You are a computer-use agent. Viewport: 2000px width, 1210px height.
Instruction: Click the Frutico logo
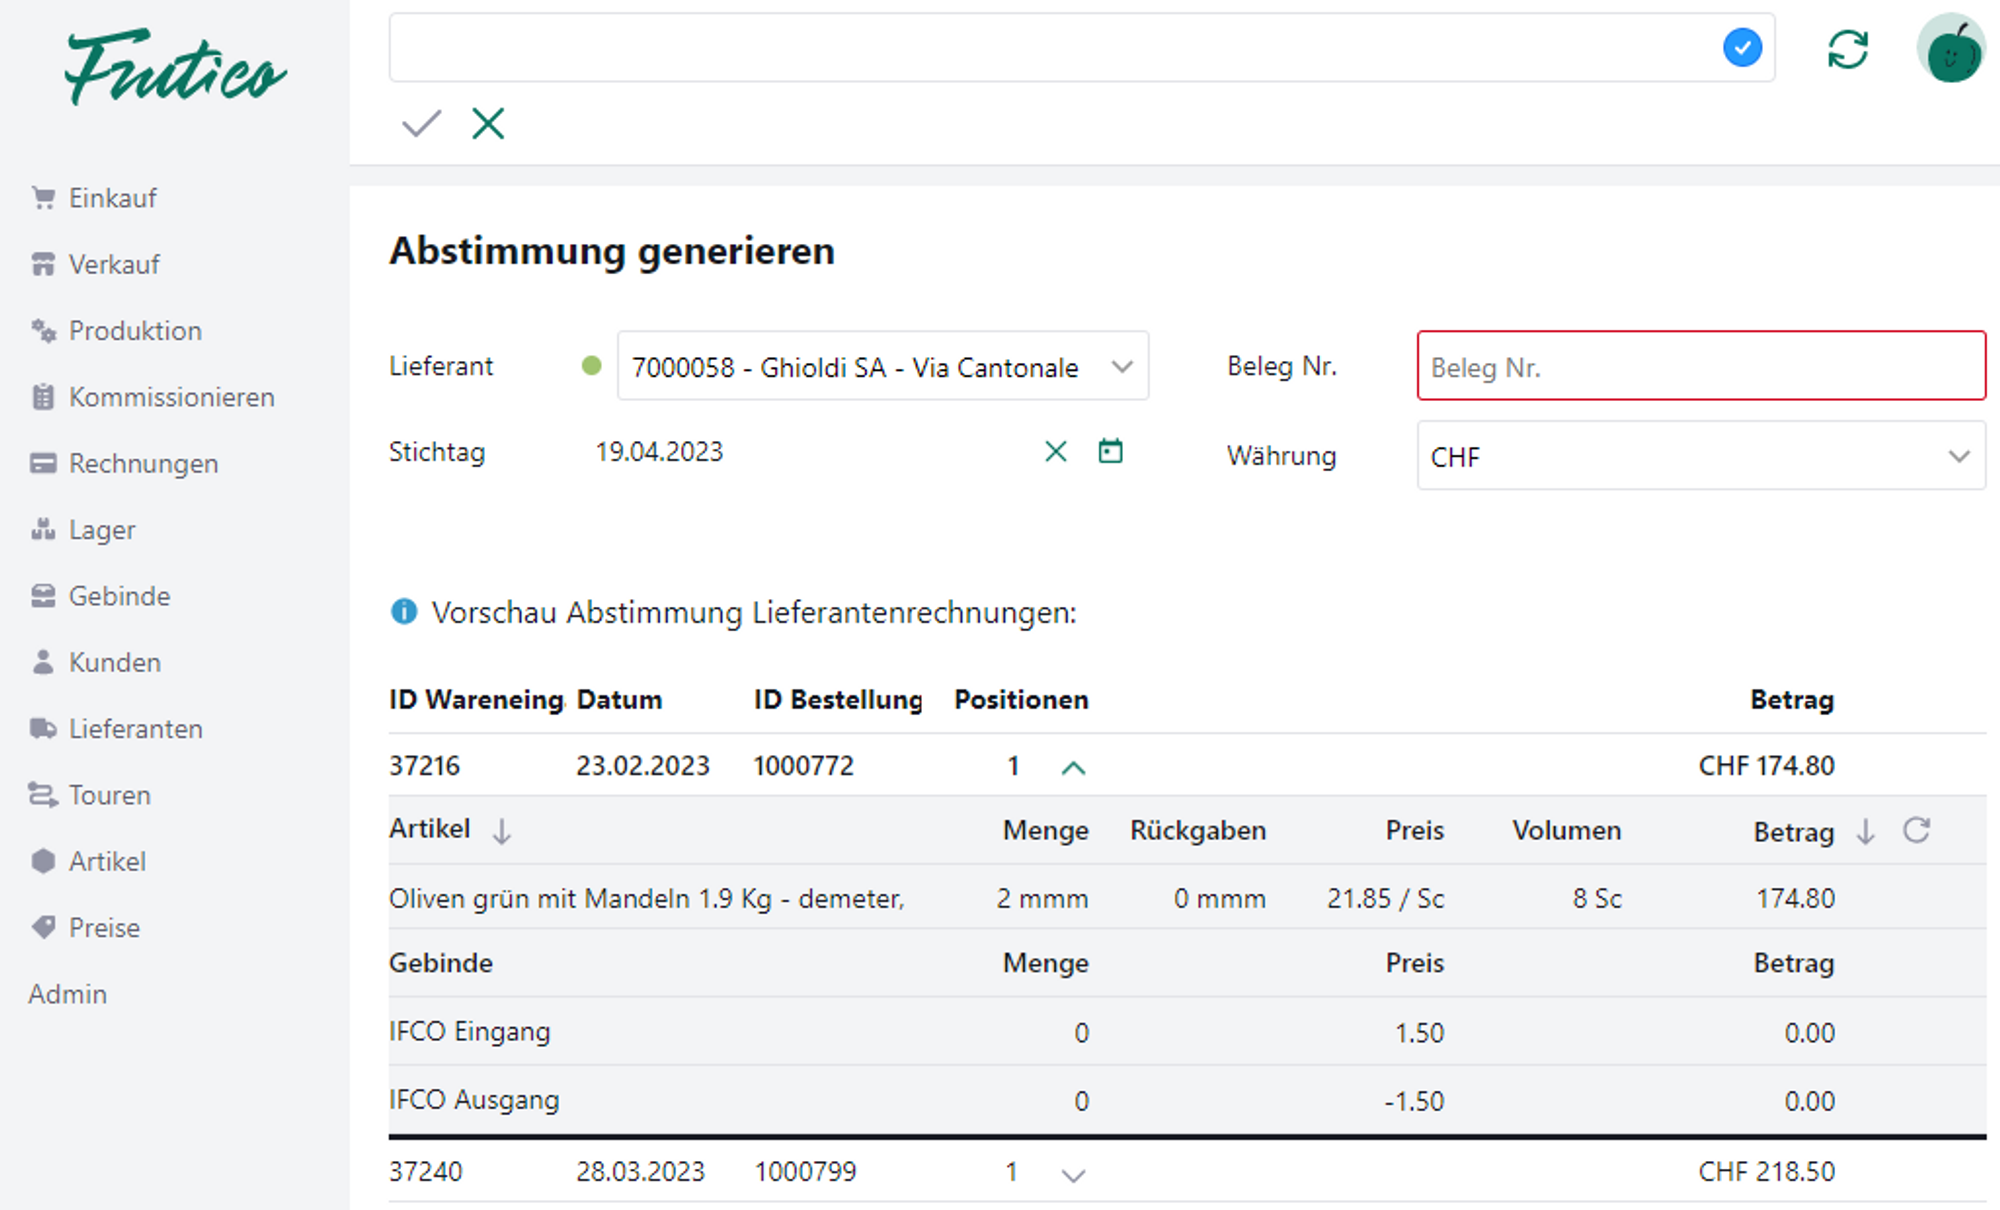pyautogui.click(x=175, y=68)
